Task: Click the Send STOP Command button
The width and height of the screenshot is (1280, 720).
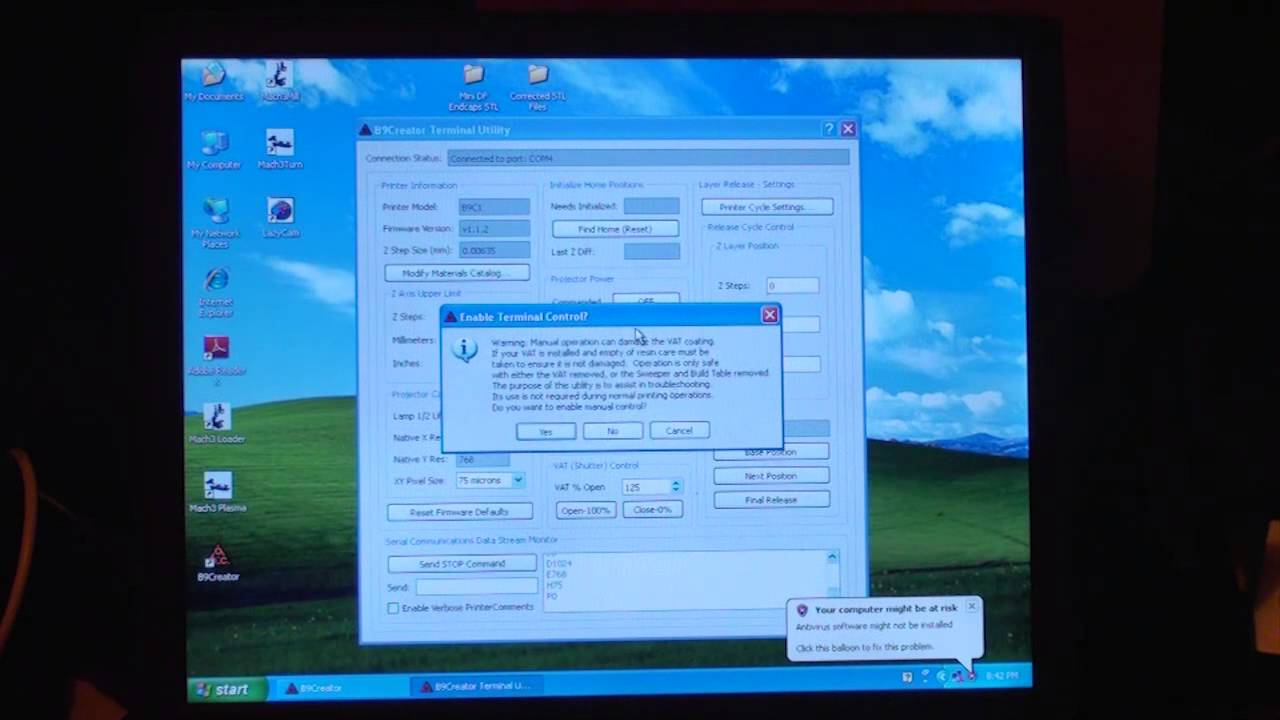Action: (x=462, y=564)
